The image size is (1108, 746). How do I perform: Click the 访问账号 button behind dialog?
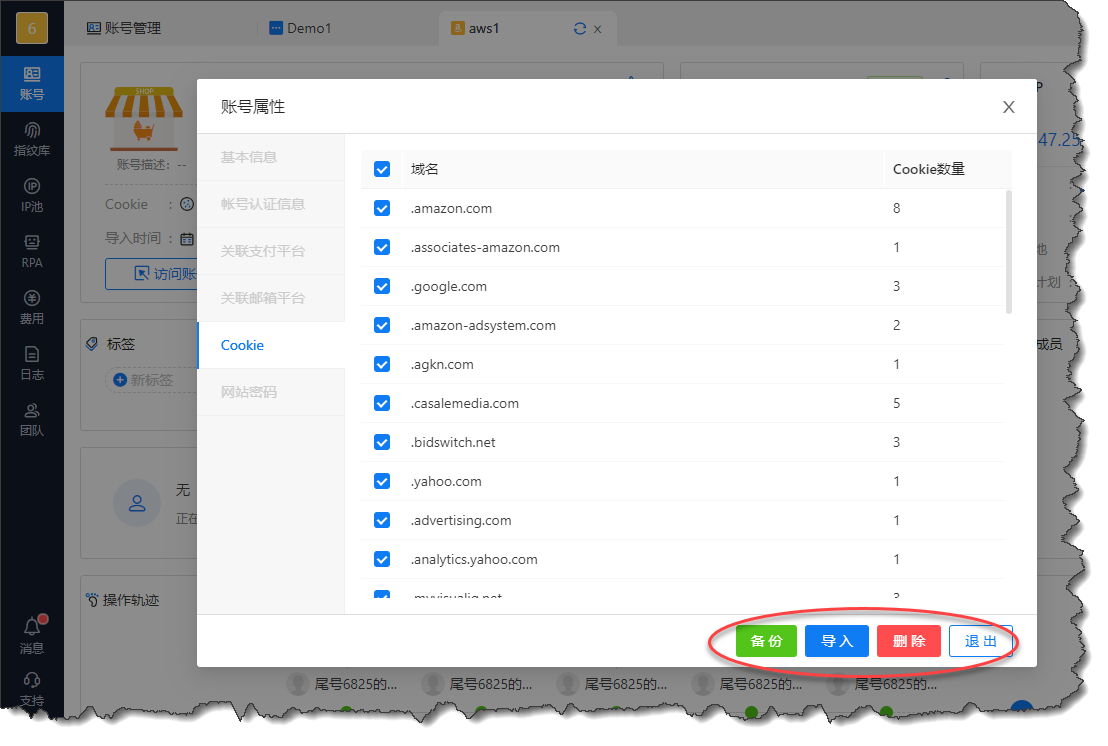(x=151, y=273)
